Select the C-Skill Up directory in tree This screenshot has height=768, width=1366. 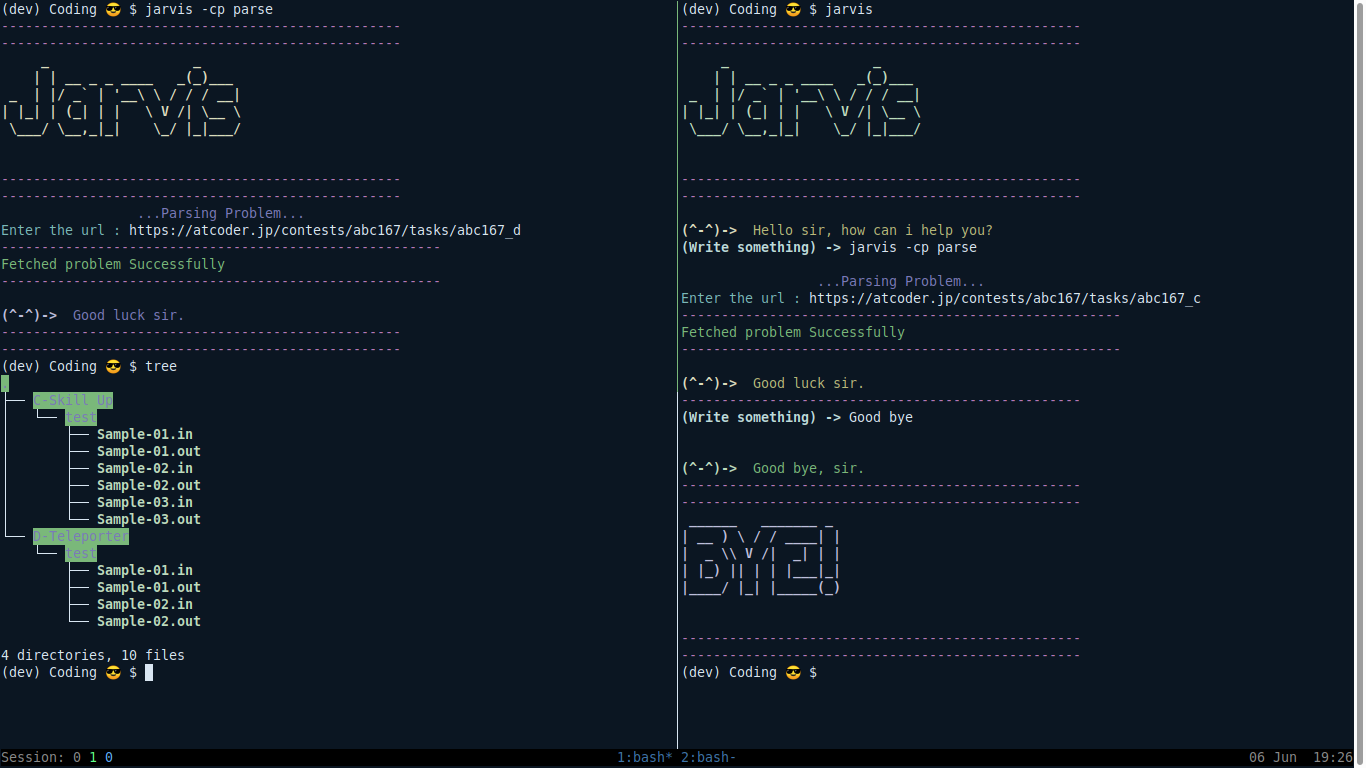(73, 400)
